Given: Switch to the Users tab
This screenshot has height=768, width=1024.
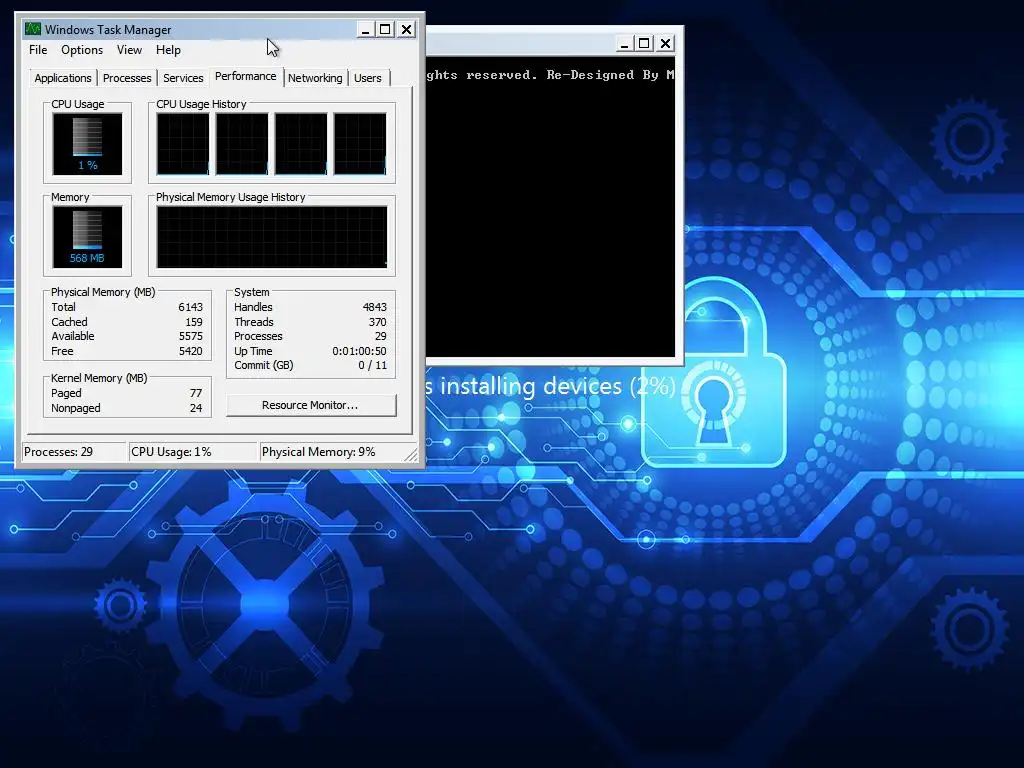Looking at the screenshot, I should tap(368, 78).
